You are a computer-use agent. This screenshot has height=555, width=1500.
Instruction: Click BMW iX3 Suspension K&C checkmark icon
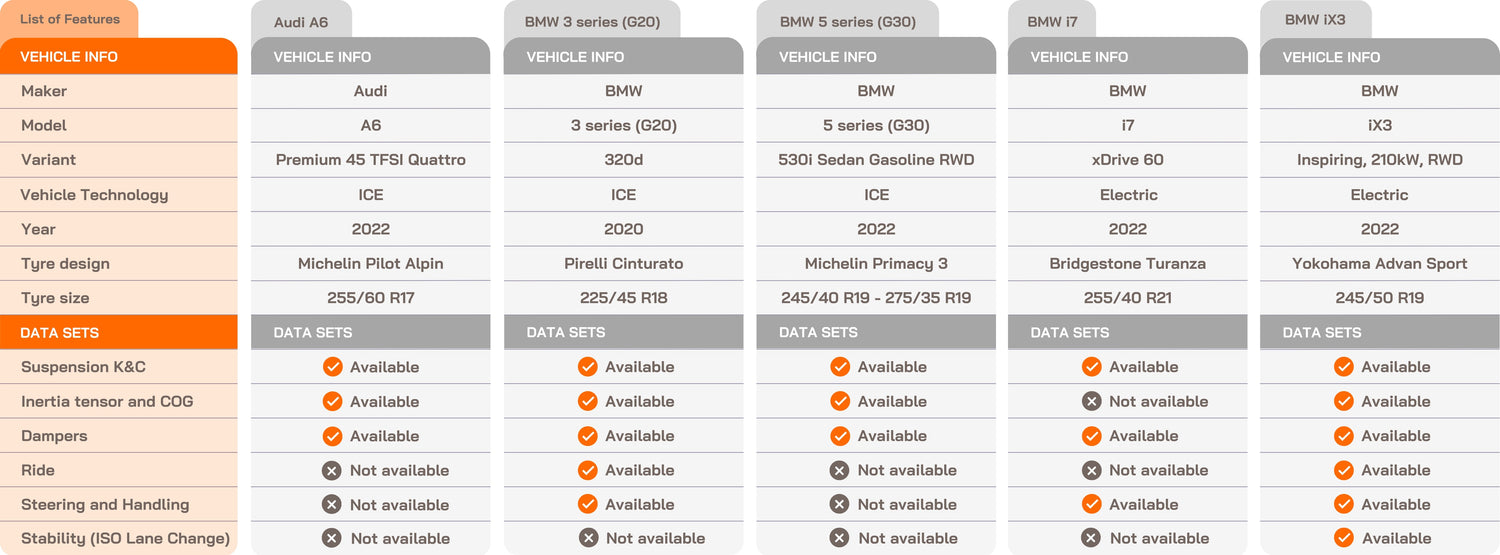[x=1343, y=367]
